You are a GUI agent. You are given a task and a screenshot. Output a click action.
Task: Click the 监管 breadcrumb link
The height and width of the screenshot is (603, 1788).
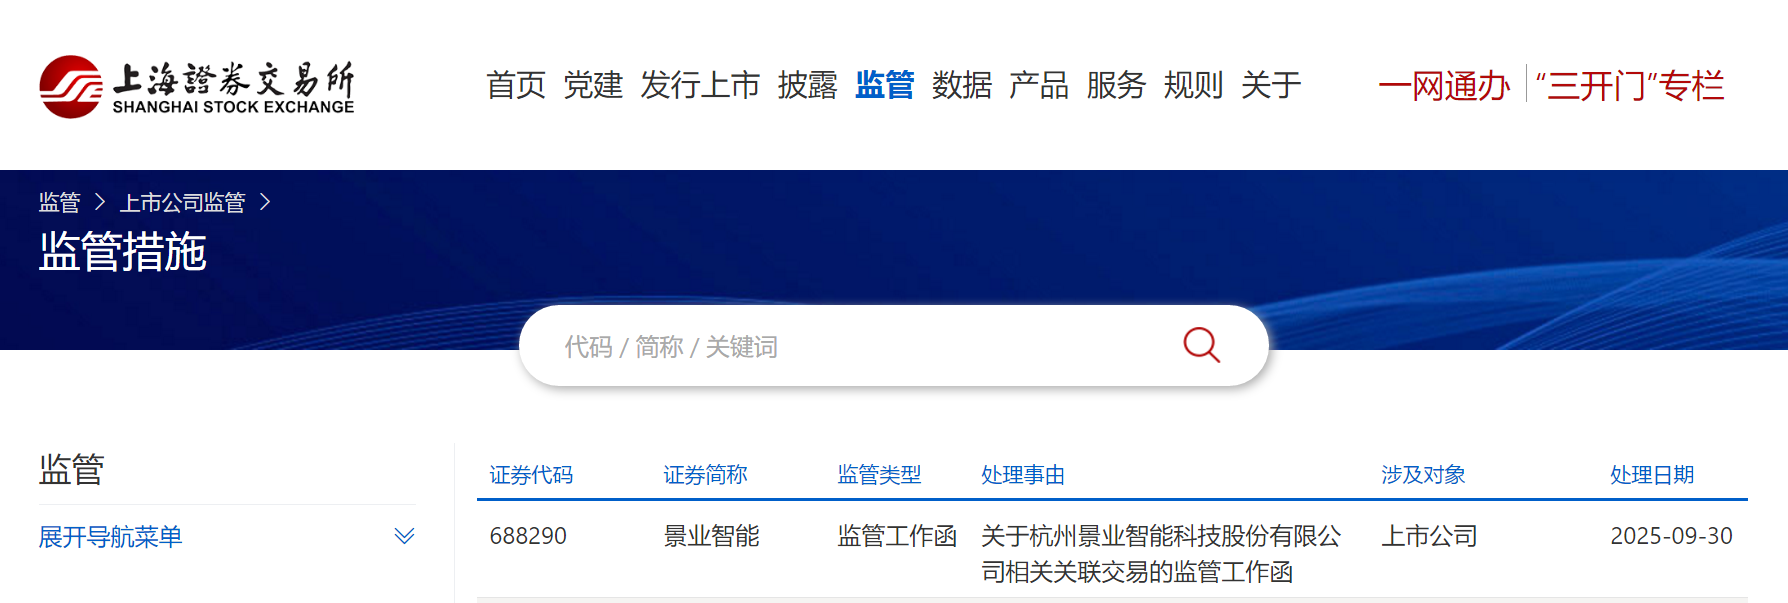coord(59,202)
